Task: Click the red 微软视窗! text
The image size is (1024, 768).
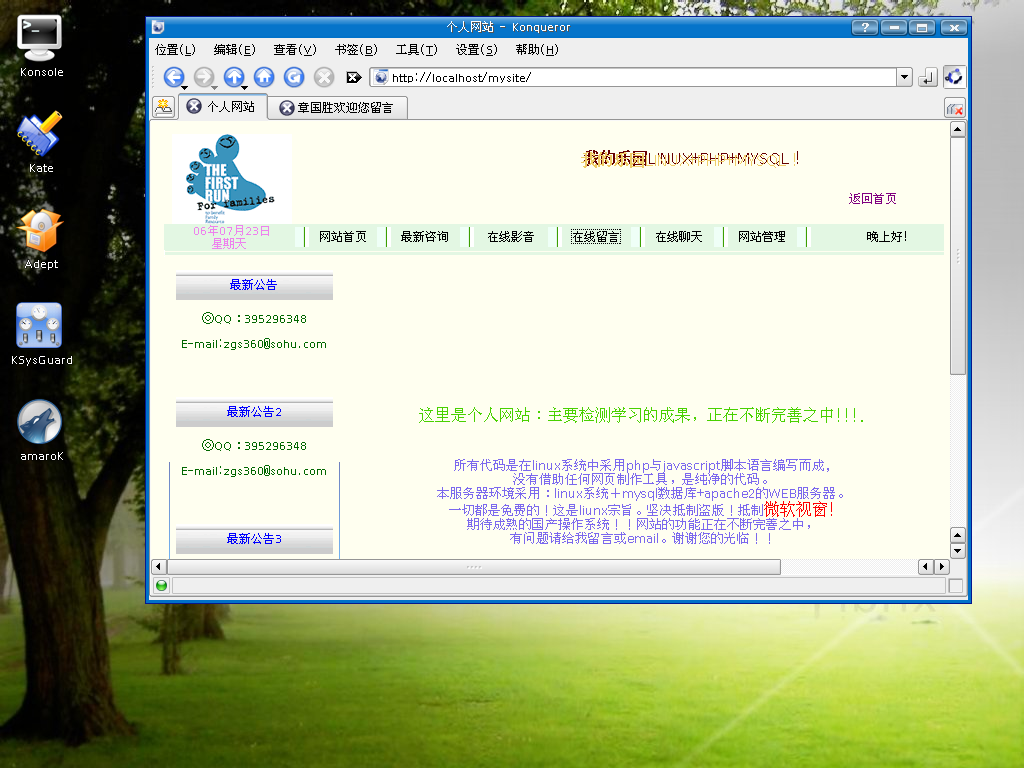Action: (x=799, y=509)
